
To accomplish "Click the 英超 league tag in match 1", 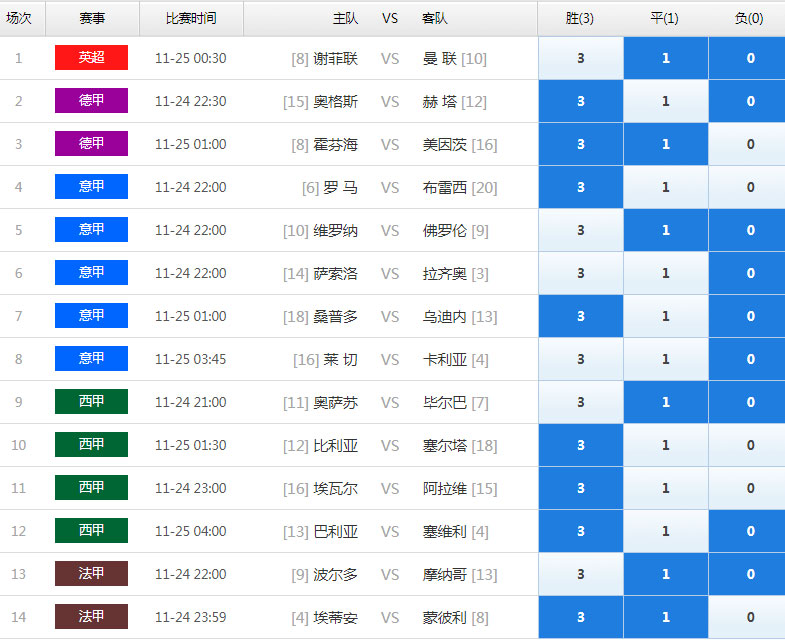I will pos(91,58).
